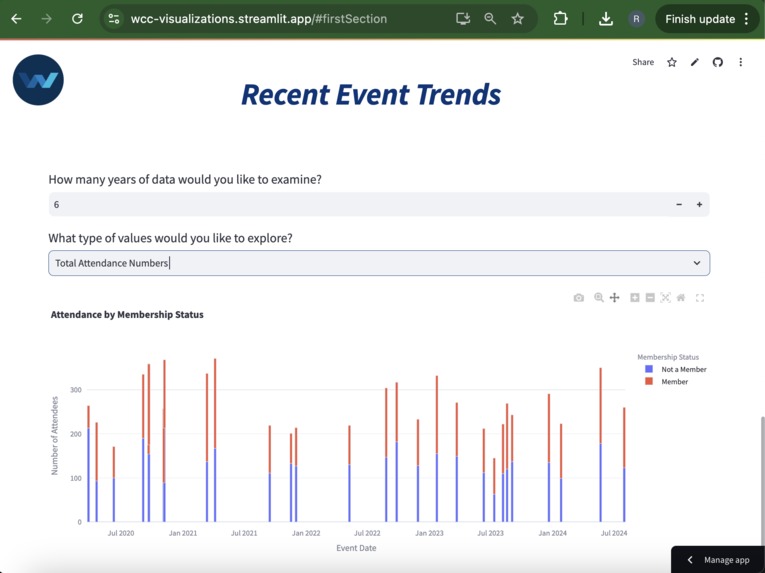Click the Jul 2023 axis label
Viewport: 765px width, 573px height.
pyautogui.click(x=490, y=533)
